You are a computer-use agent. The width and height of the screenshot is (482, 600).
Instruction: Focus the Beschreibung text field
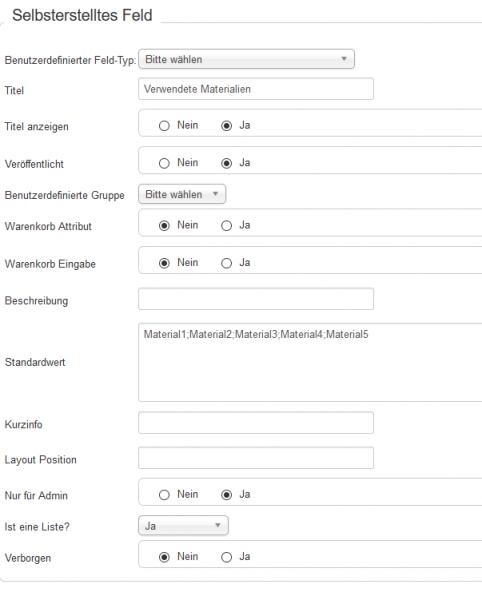click(256, 299)
